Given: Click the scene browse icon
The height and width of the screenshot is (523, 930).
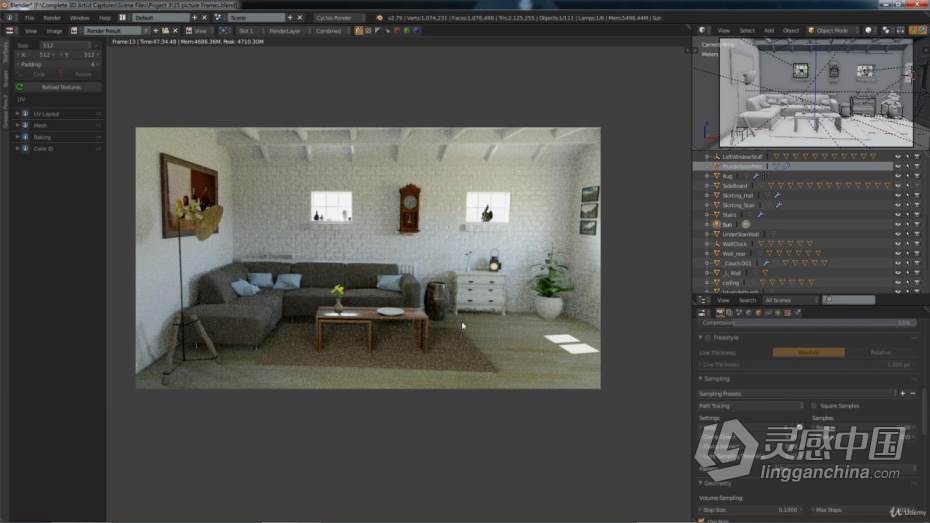Looking at the screenshot, I should coord(218,18).
